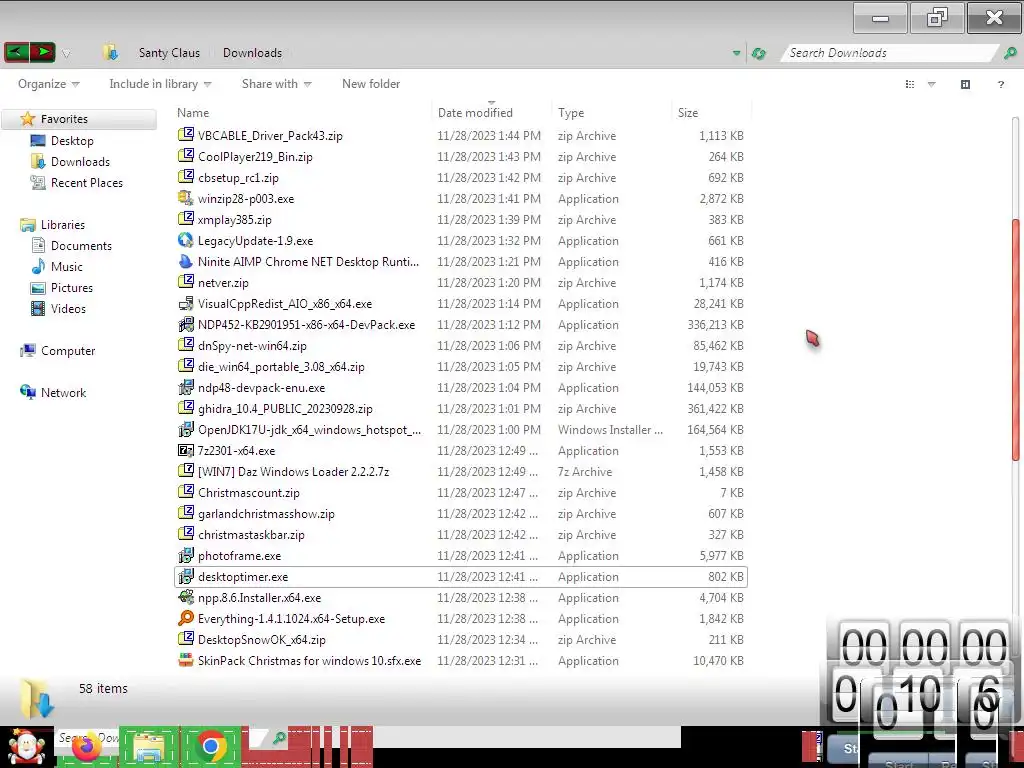The width and height of the screenshot is (1024, 768).
Task: Click the vertical scrollbar thumb
Action: click(1016, 340)
